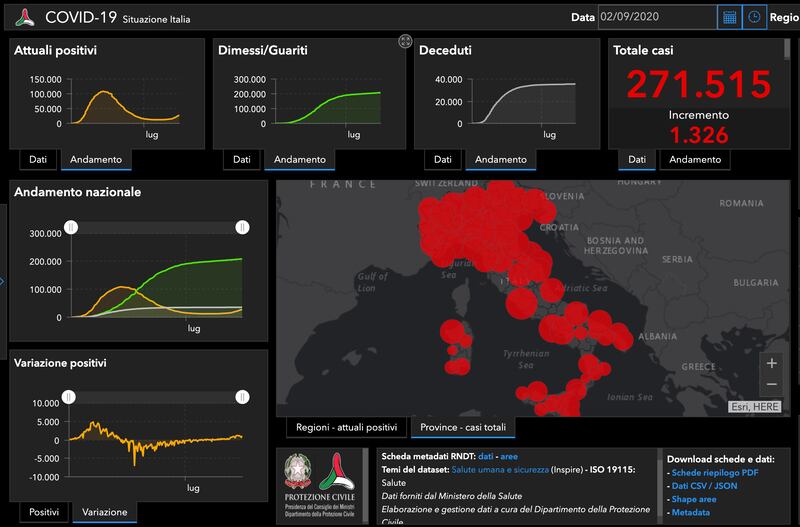Expand chart with the fullscreen icon
The image size is (800, 527).
[x=405, y=41]
